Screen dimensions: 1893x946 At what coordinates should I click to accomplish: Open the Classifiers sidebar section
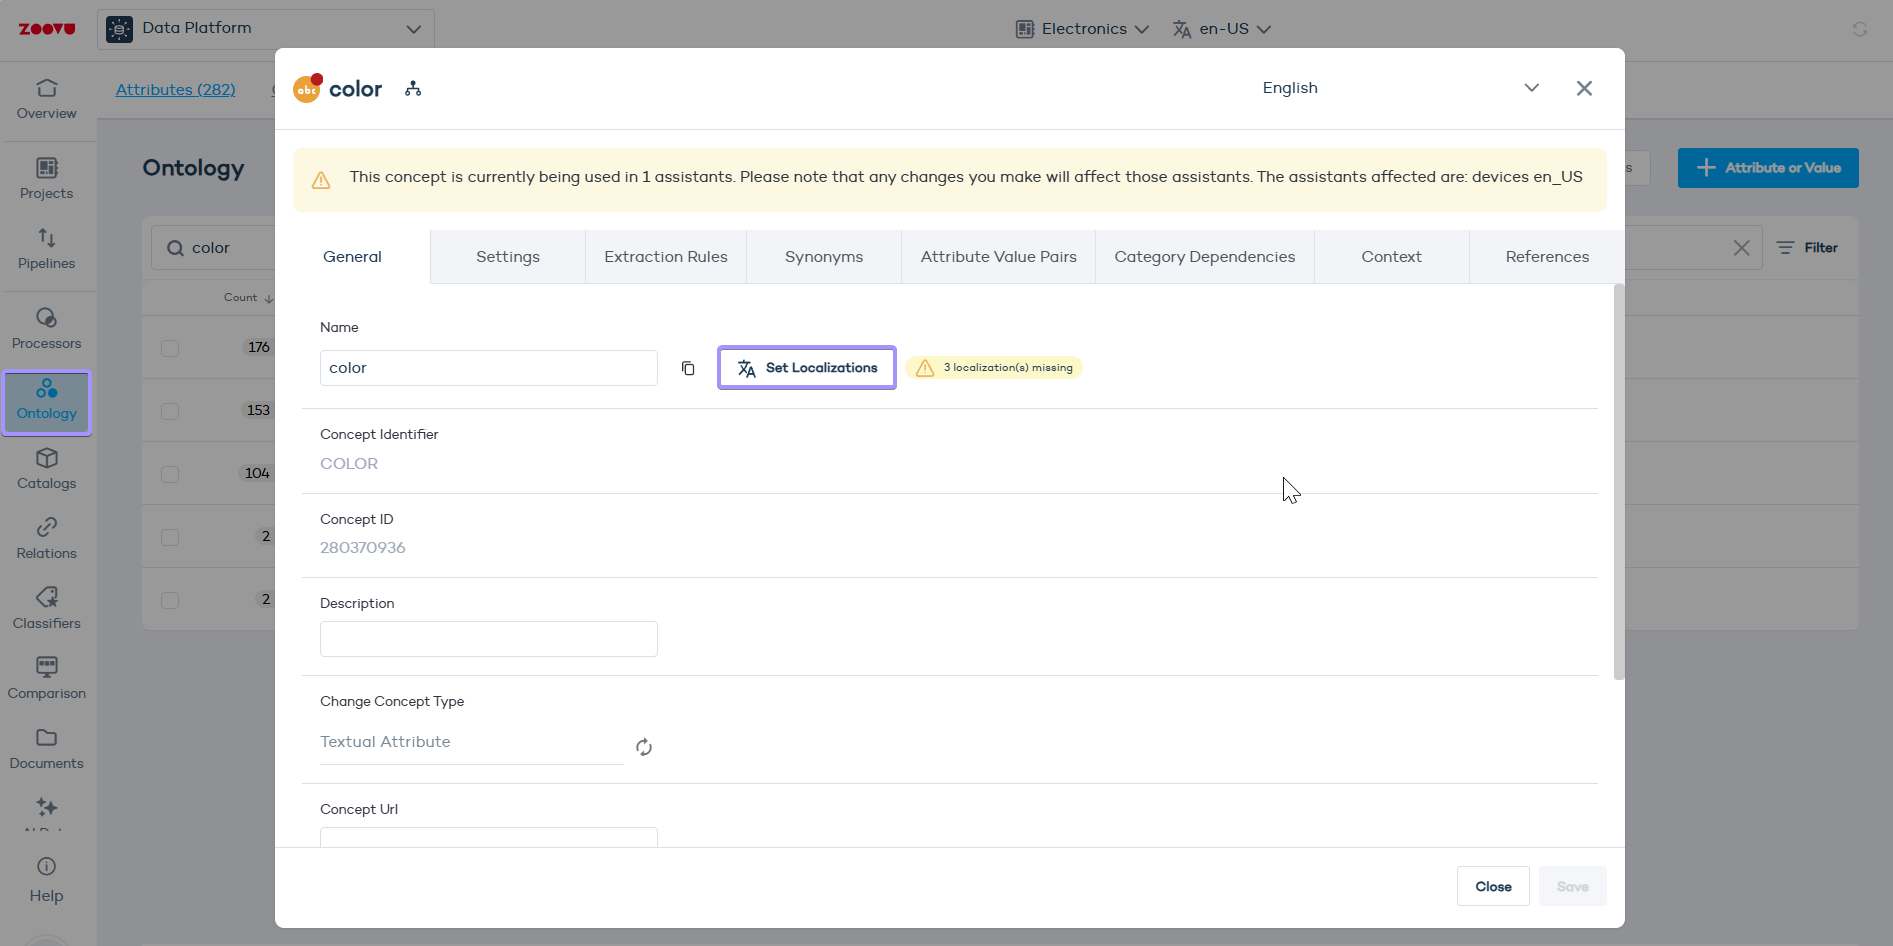(x=47, y=609)
